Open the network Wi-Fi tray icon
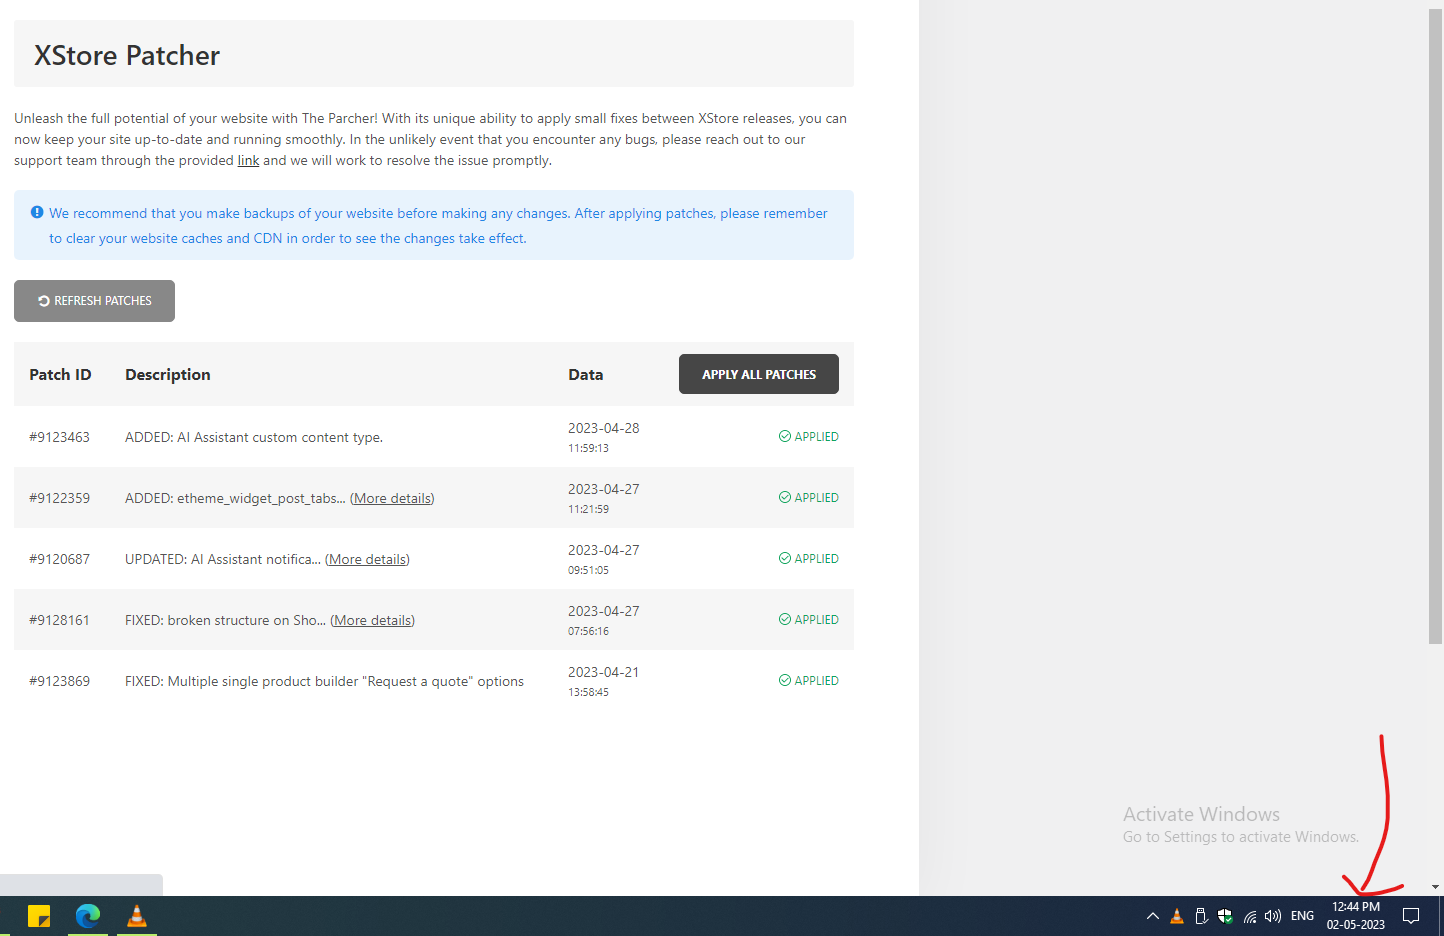1444x936 pixels. coord(1249,916)
